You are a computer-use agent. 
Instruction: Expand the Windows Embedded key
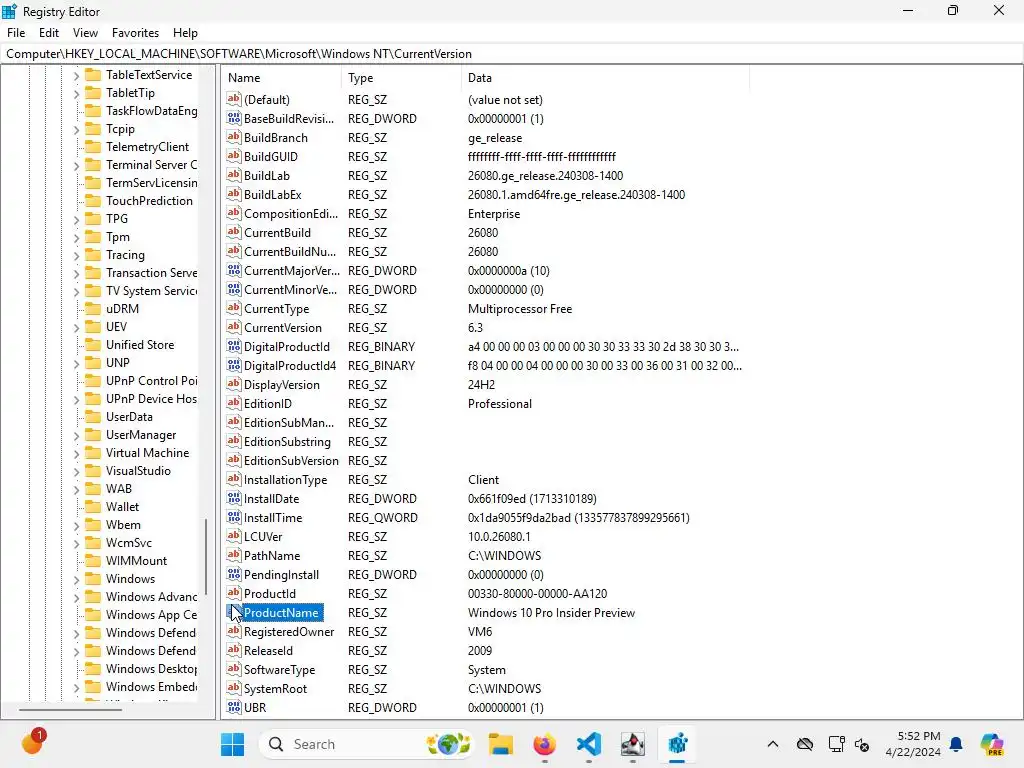point(76,688)
